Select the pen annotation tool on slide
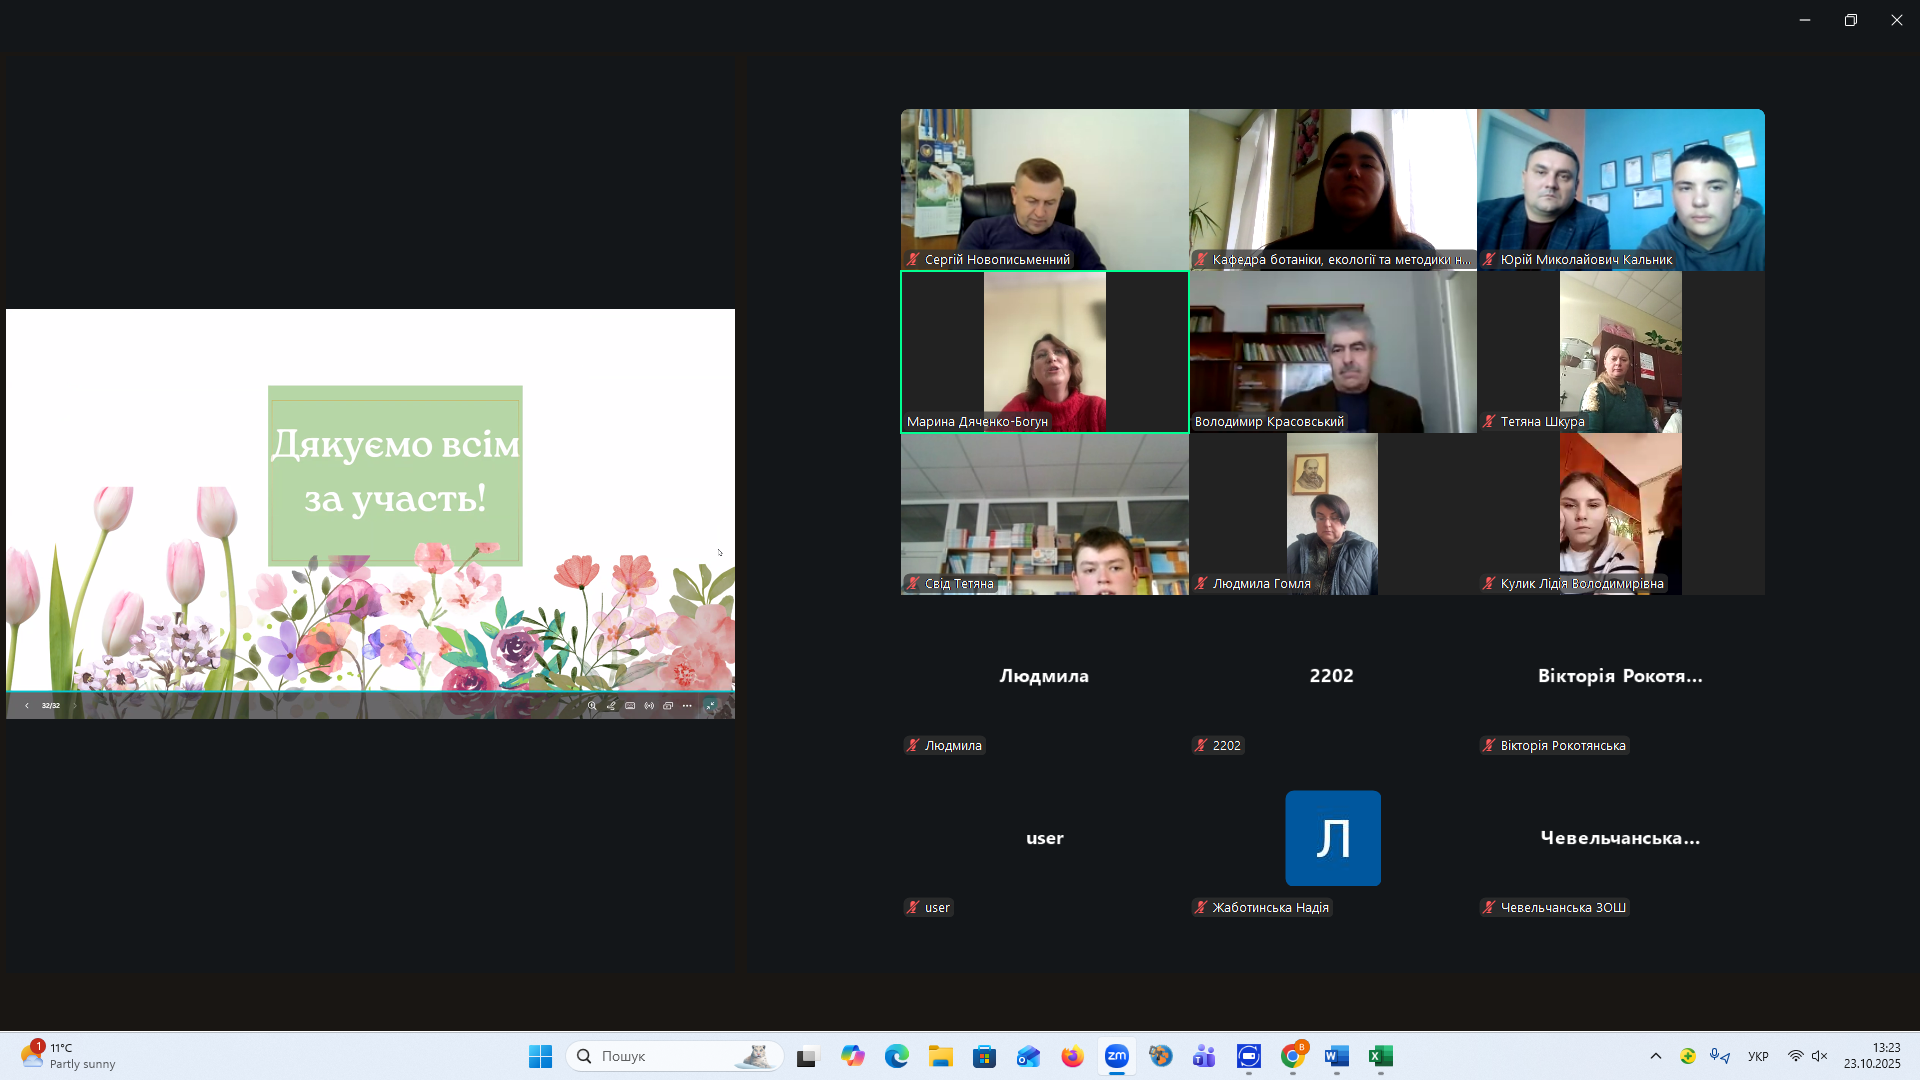 pos(611,706)
